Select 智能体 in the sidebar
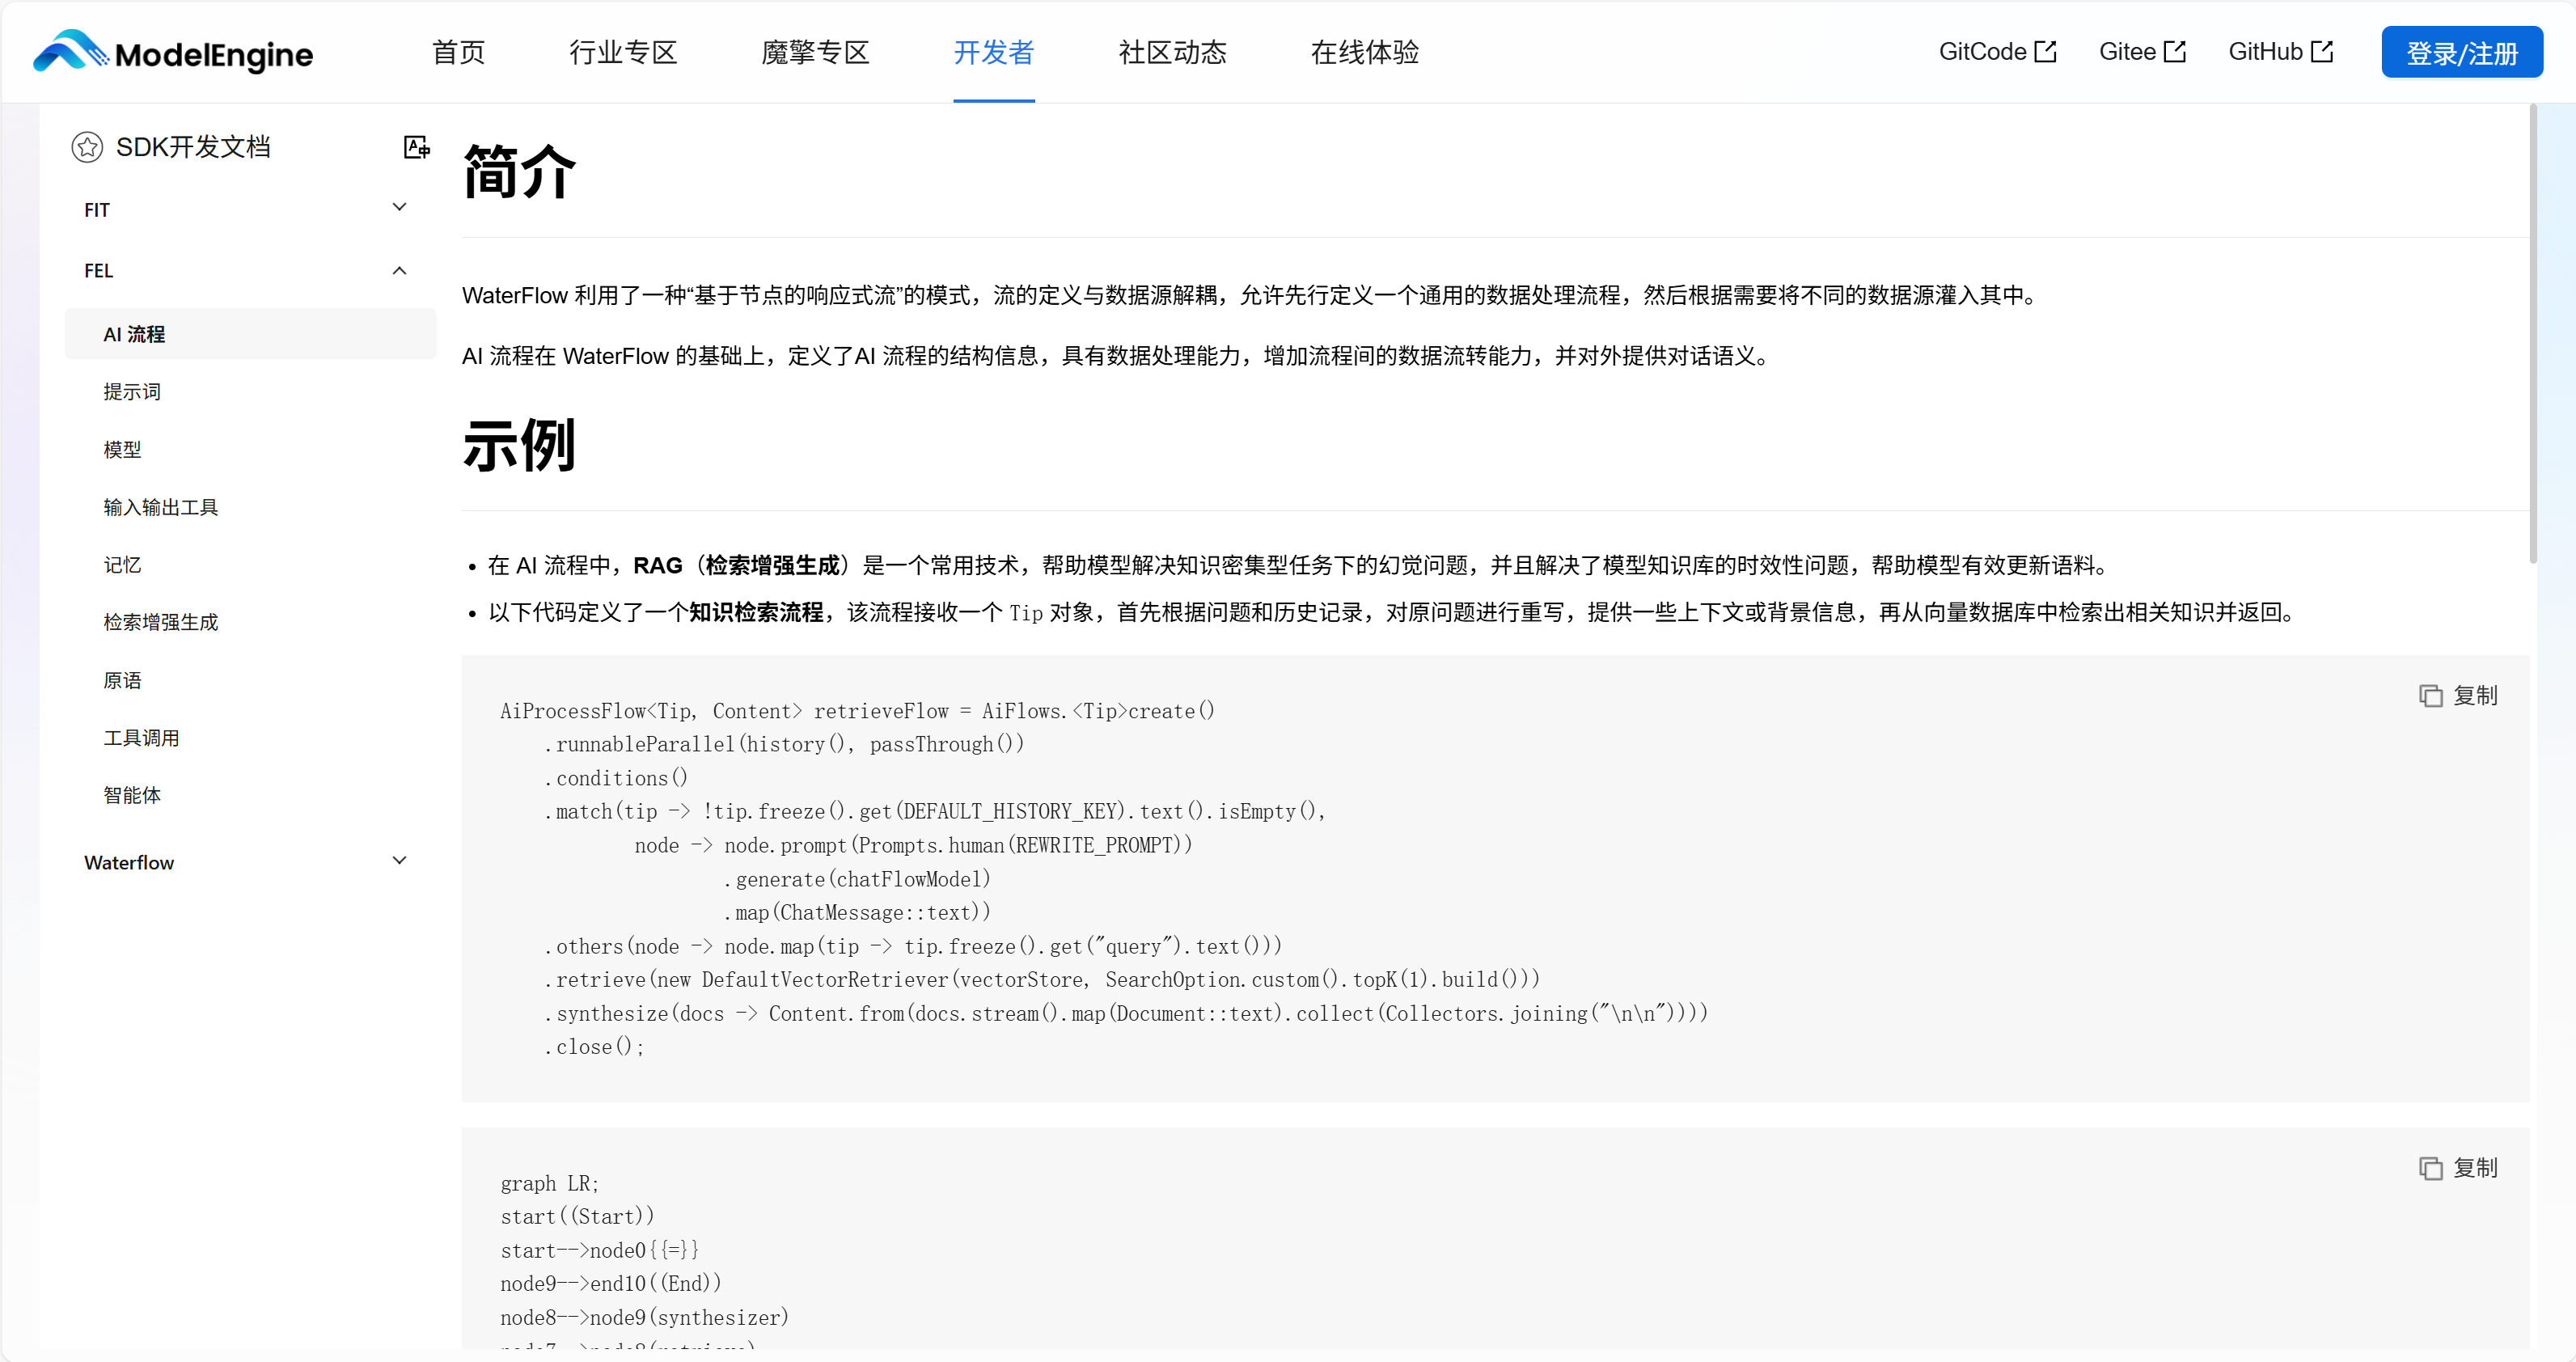This screenshot has width=2576, height=1362. coord(132,795)
